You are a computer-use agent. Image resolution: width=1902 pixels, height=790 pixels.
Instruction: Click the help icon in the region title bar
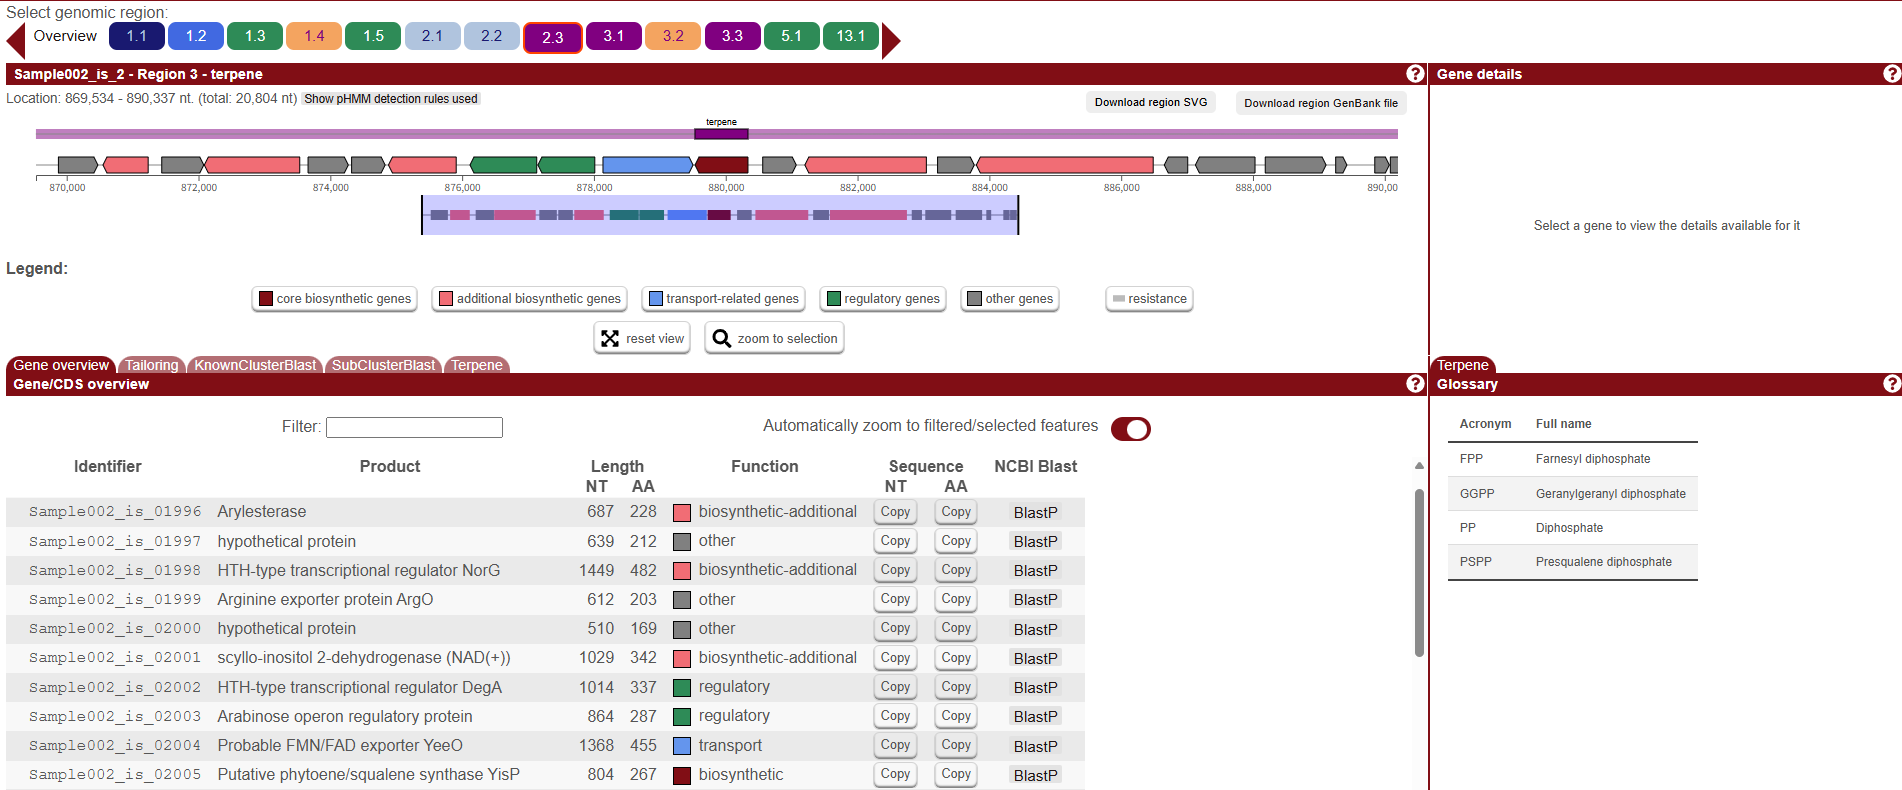point(1415,74)
